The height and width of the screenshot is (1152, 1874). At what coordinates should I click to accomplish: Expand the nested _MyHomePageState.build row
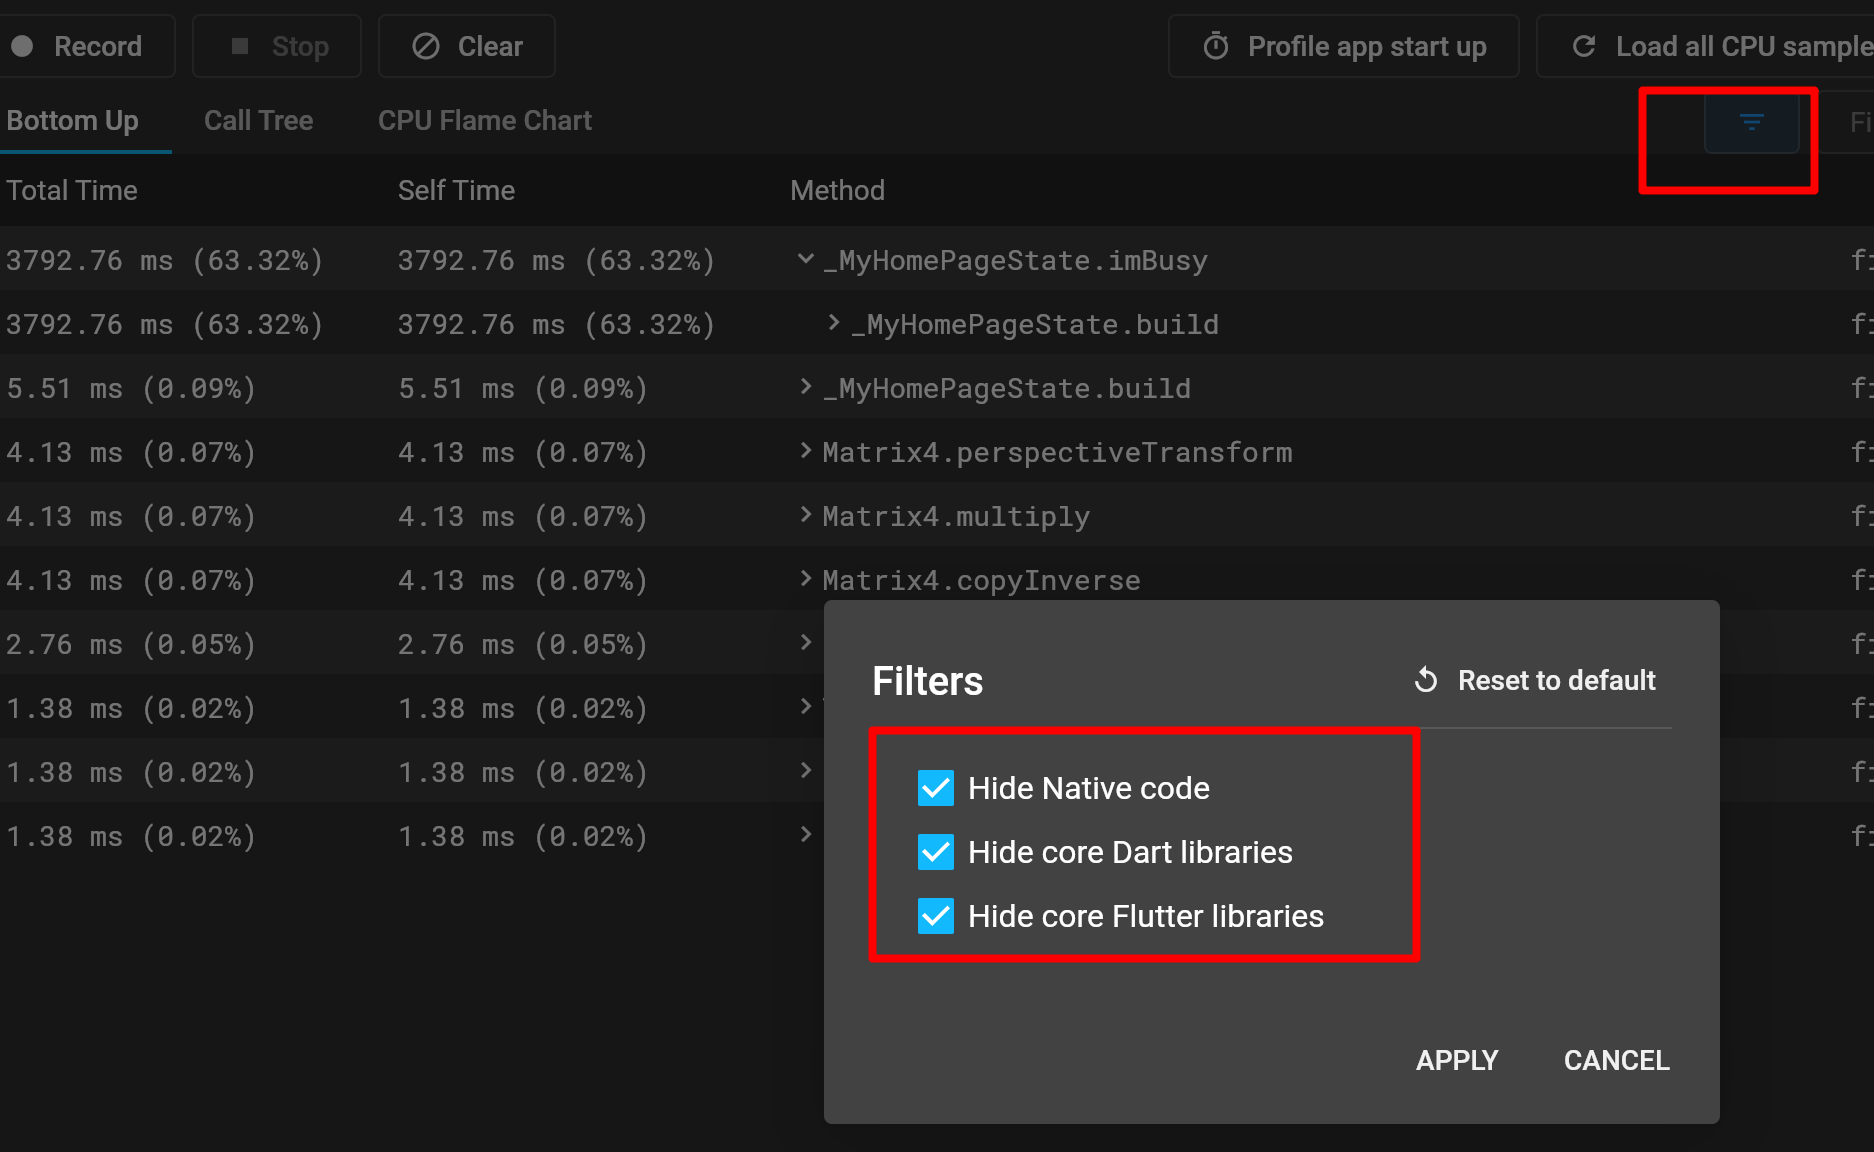tap(833, 323)
